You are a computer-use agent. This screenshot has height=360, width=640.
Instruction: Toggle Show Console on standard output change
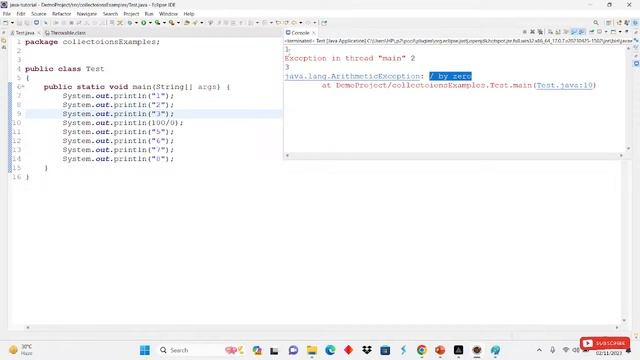574,32
